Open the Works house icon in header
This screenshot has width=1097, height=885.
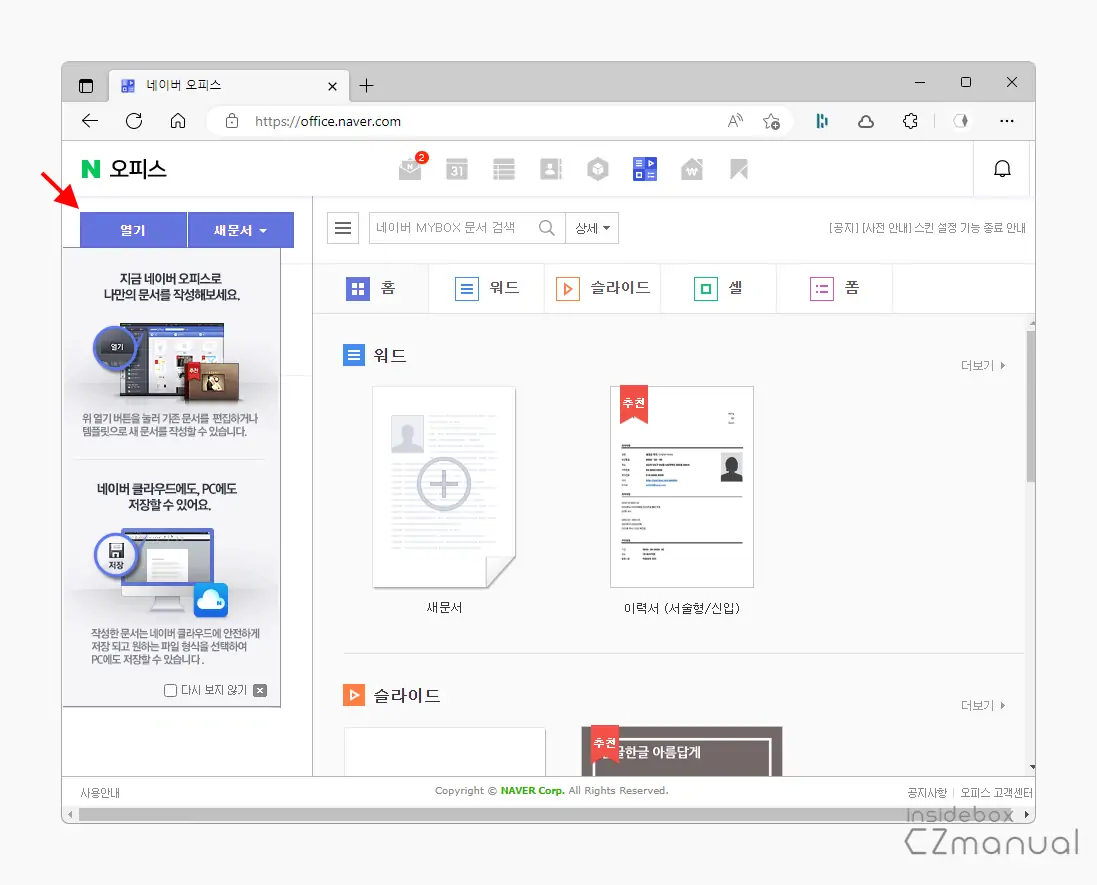pyautogui.click(x=691, y=169)
